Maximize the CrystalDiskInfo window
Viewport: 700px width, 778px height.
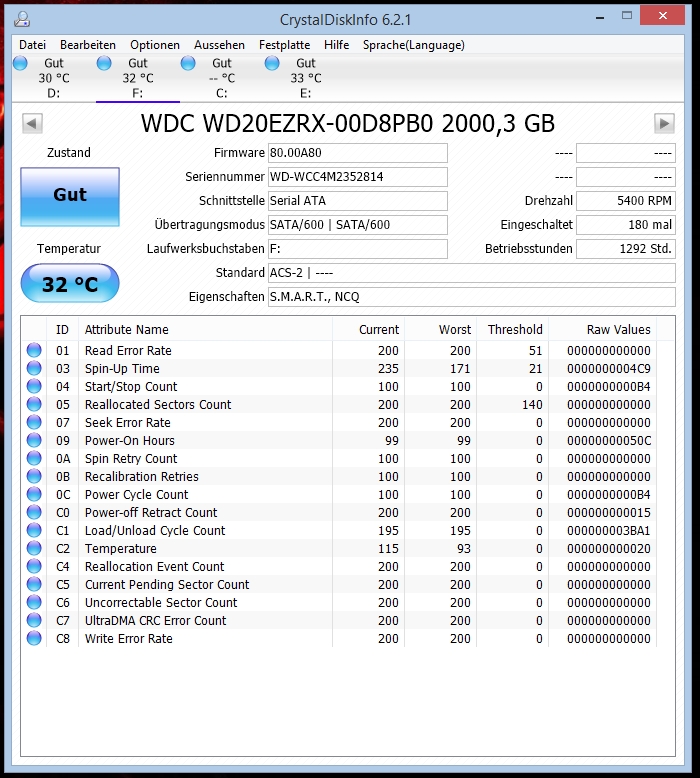tap(627, 16)
